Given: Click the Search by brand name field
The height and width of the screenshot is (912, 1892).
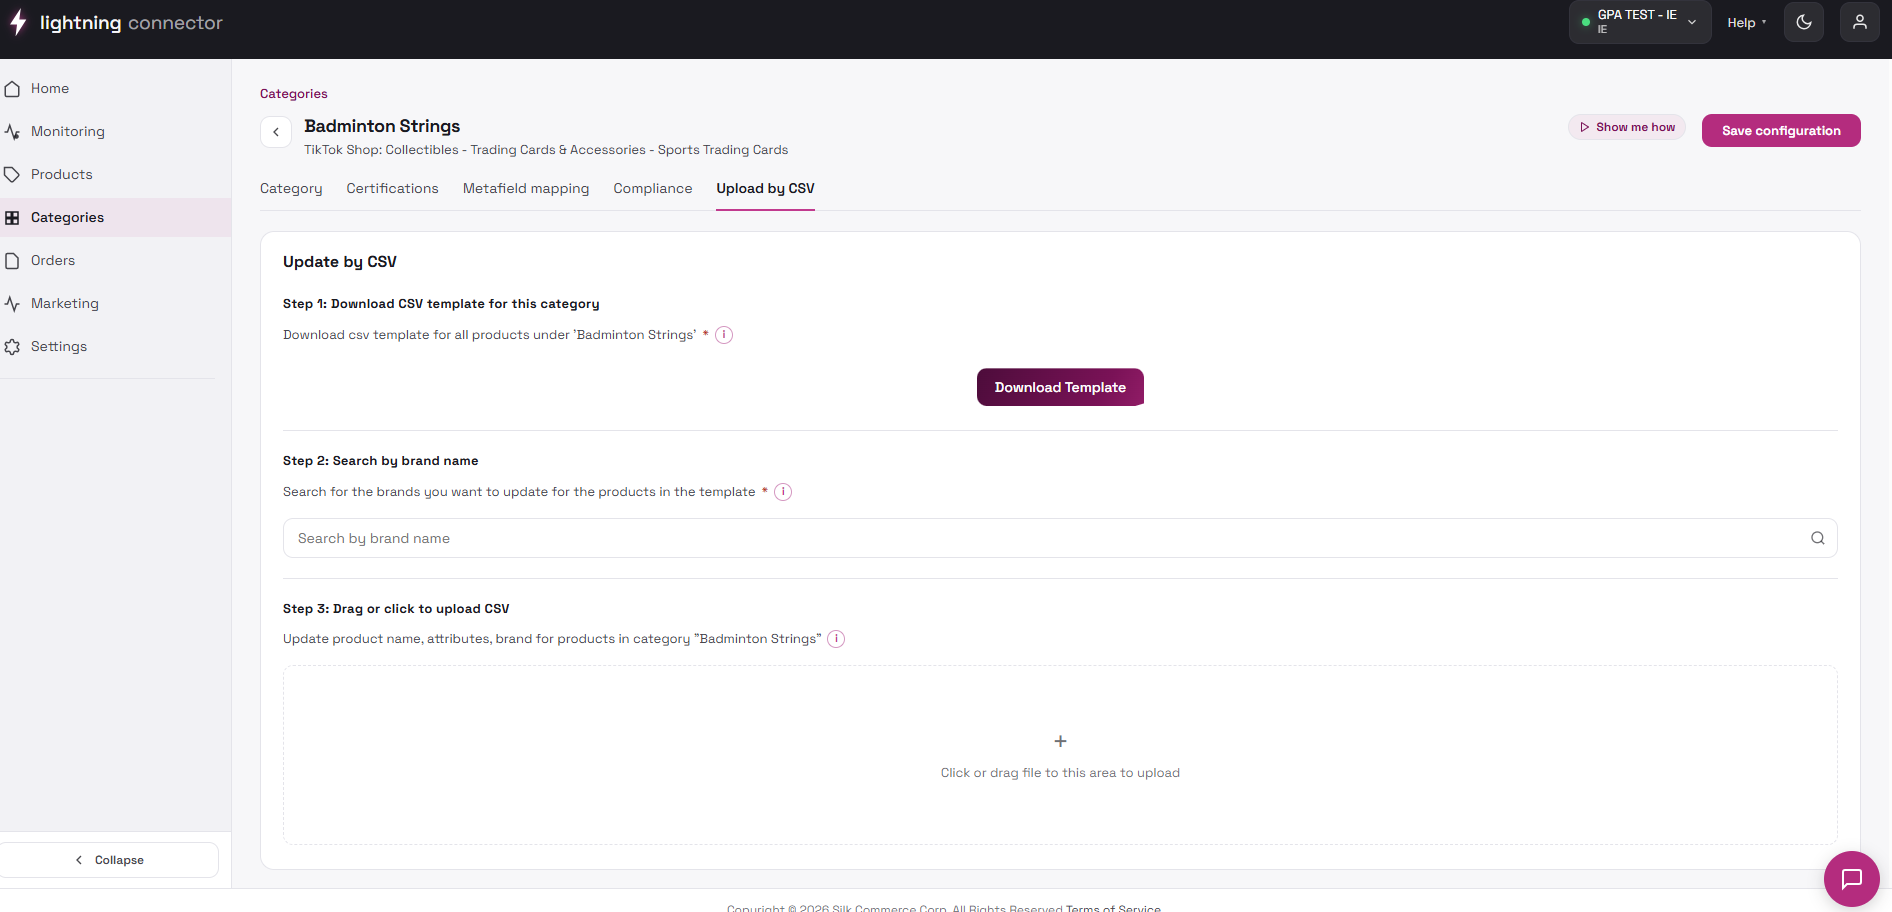Looking at the screenshot, I should coord(1060,538).
